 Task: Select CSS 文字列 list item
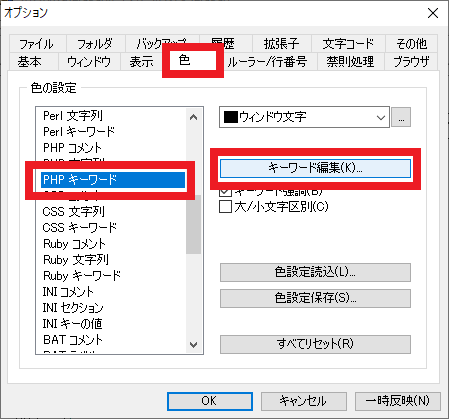(x=74, y=212)
